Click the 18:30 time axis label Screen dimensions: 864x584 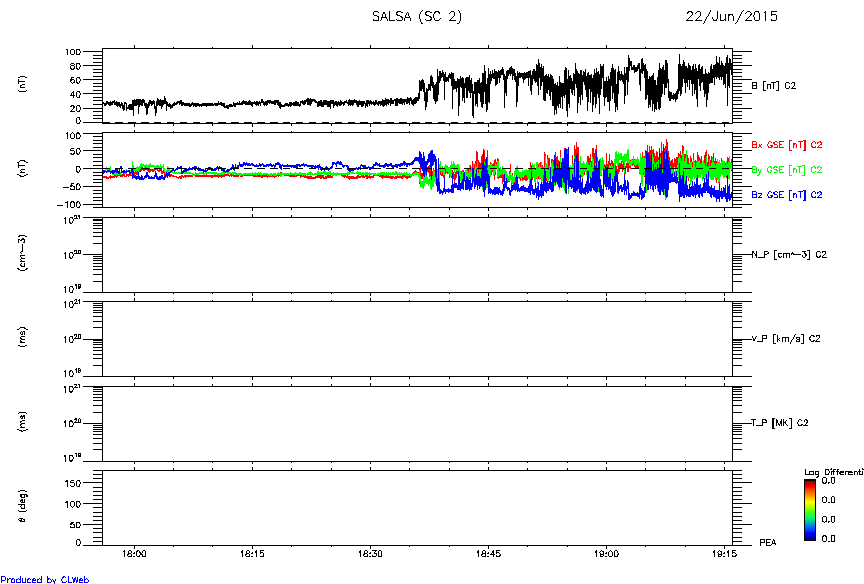click(x=370, y=554)
